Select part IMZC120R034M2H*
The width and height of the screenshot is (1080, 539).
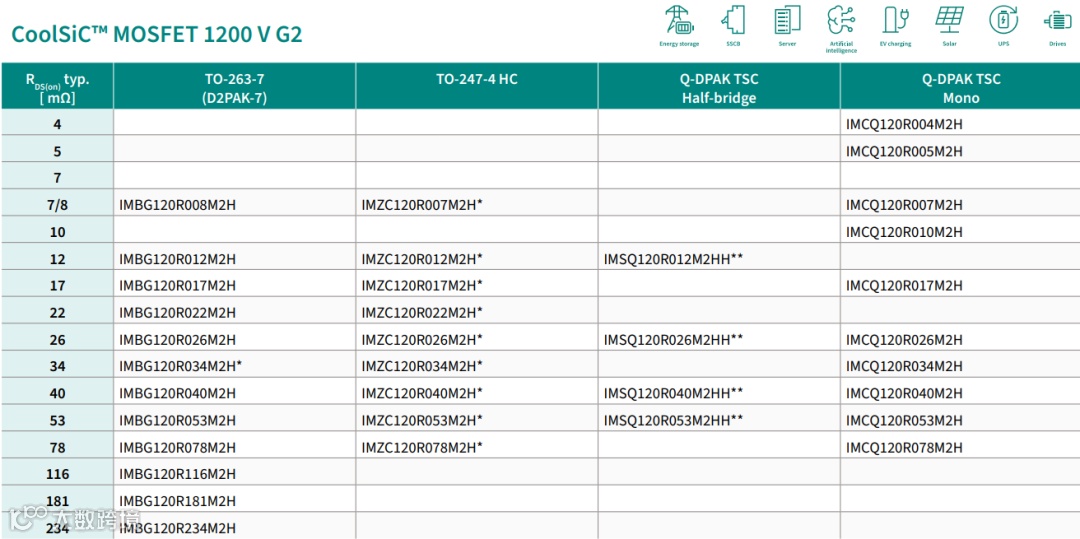(x=422, y=366)
